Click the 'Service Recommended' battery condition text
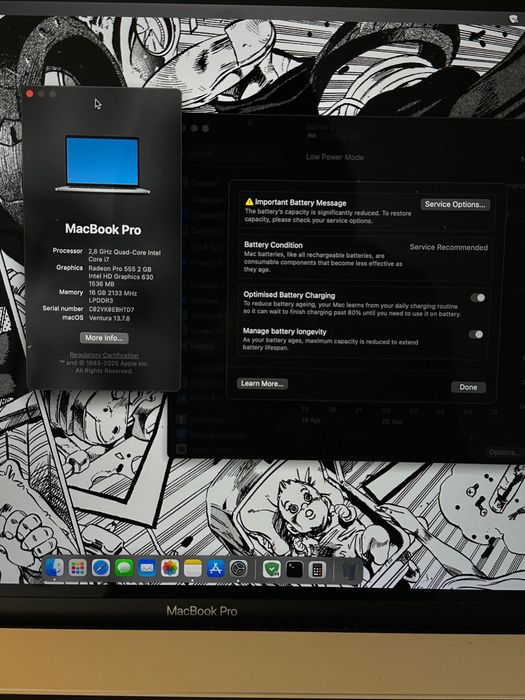Image resolution: width=525 pixels, height=700 pixels. tap(449, 247)
